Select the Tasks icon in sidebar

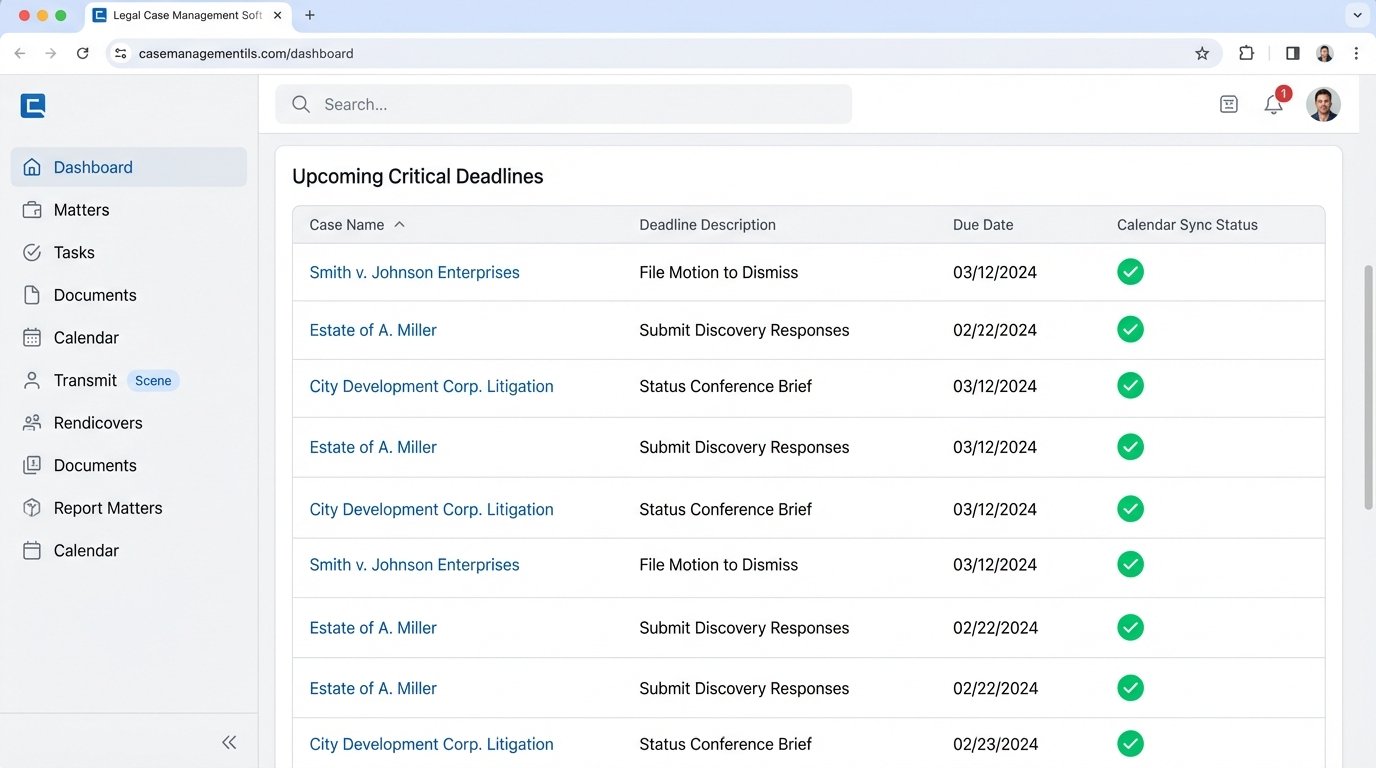33,252
